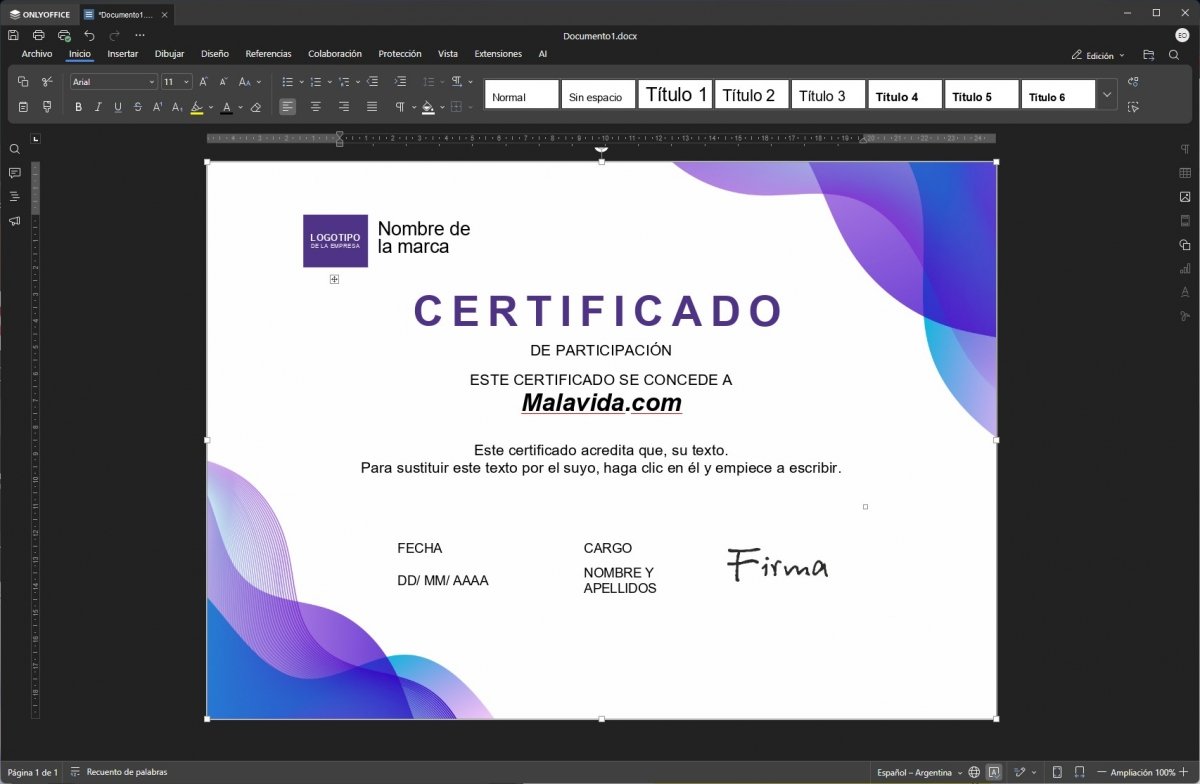Toggle justified paragraph alignment
The image size is (1200, 784).
point(372,107)
